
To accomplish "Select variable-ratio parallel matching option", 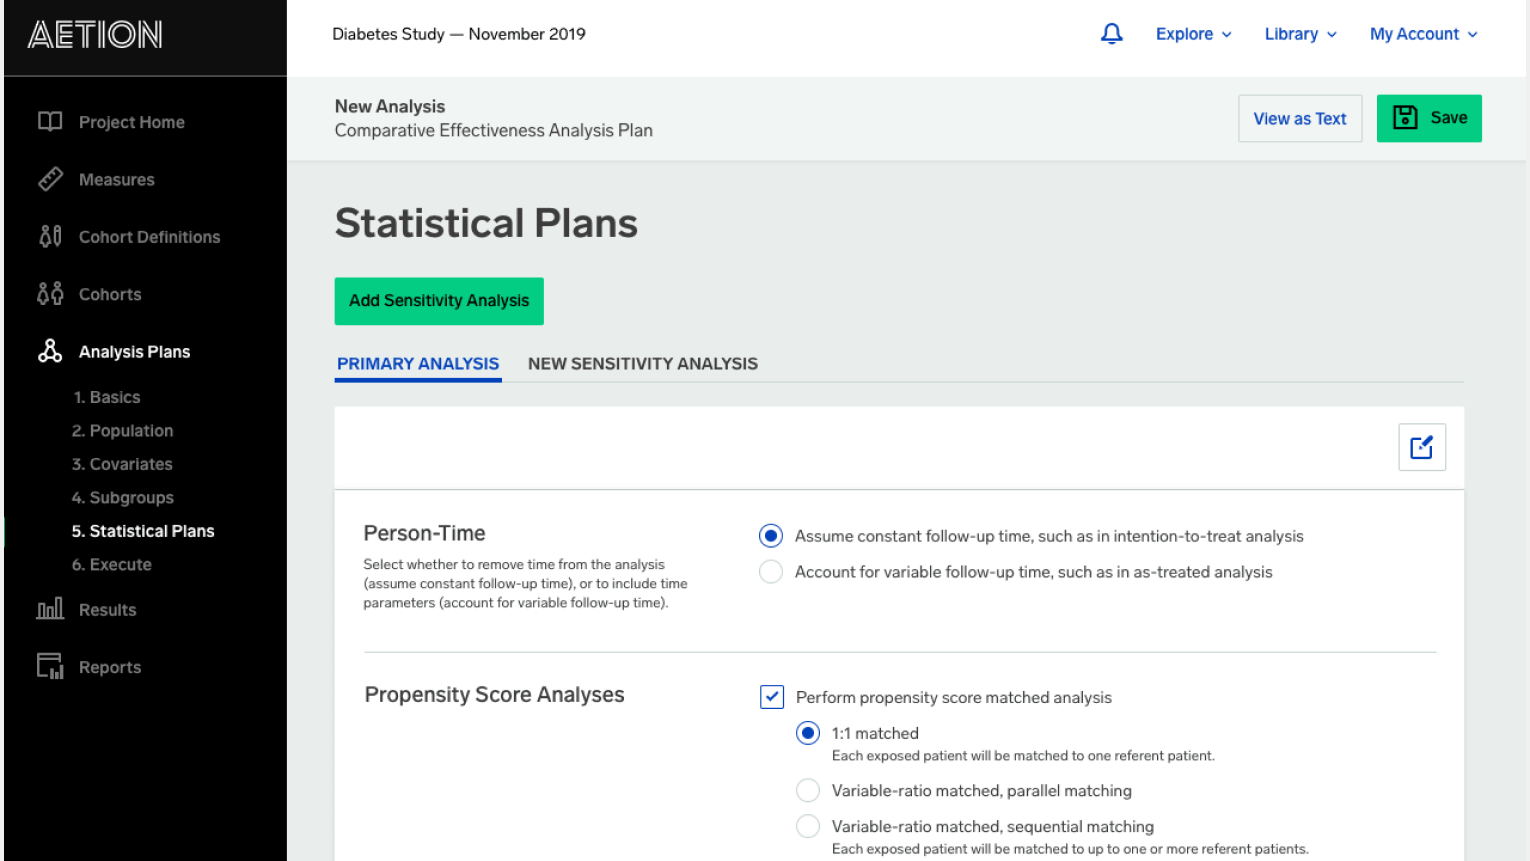I will (x=808, y=791).
